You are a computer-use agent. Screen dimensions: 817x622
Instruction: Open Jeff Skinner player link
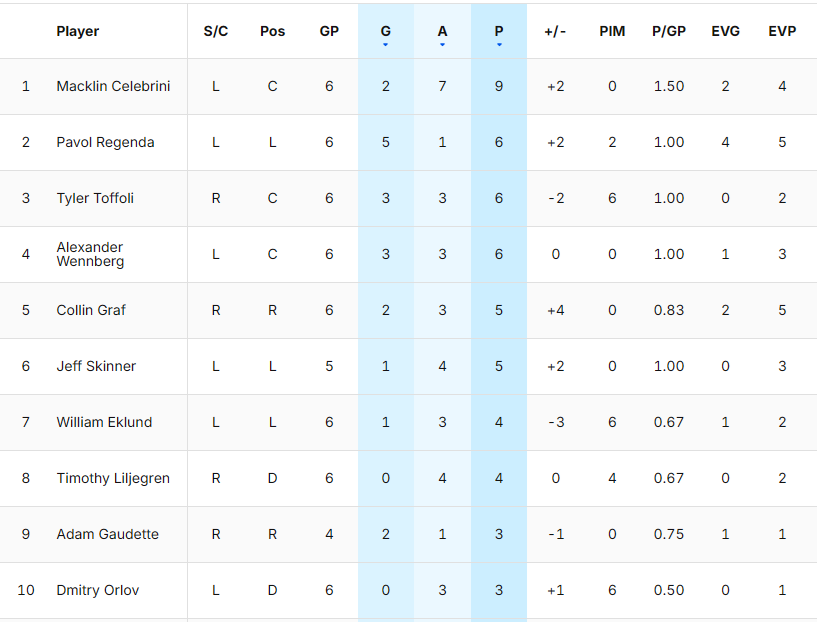pos(96,366)
